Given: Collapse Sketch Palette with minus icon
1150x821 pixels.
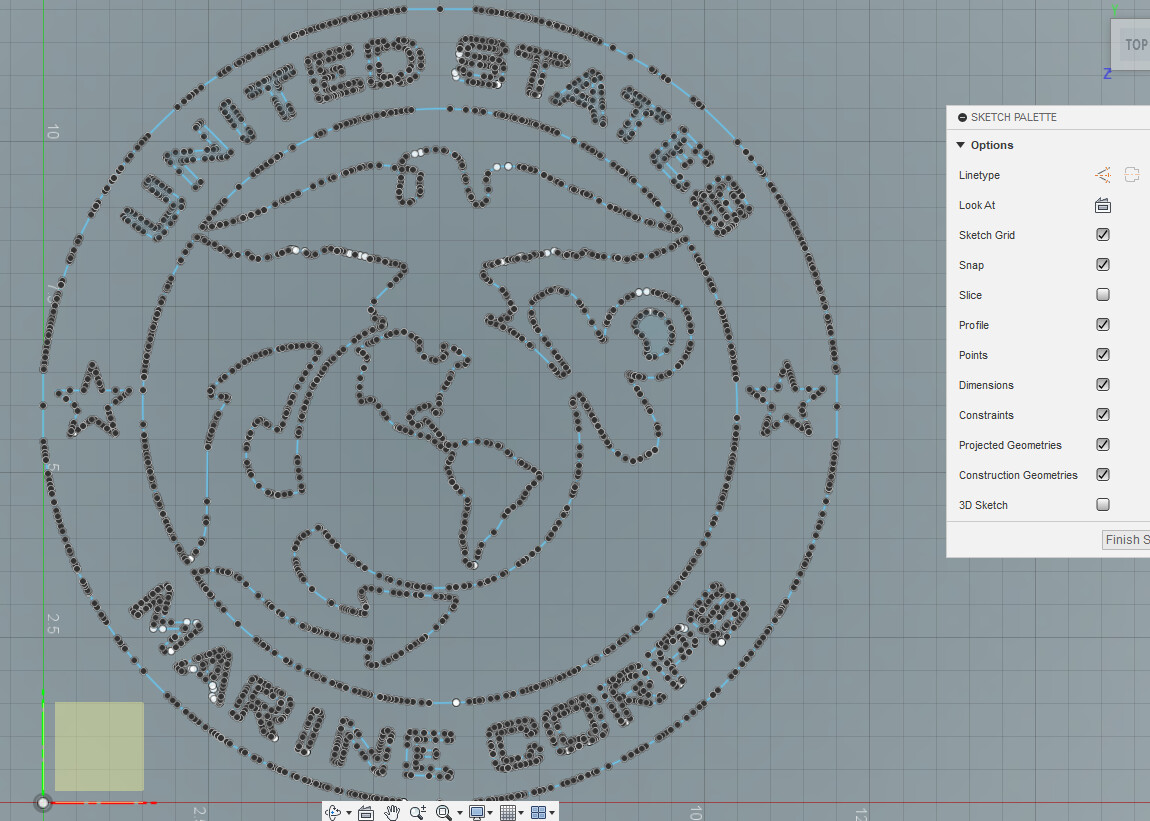Looking at the screenshot, I should pyautogui.click(x=962, y=117).
